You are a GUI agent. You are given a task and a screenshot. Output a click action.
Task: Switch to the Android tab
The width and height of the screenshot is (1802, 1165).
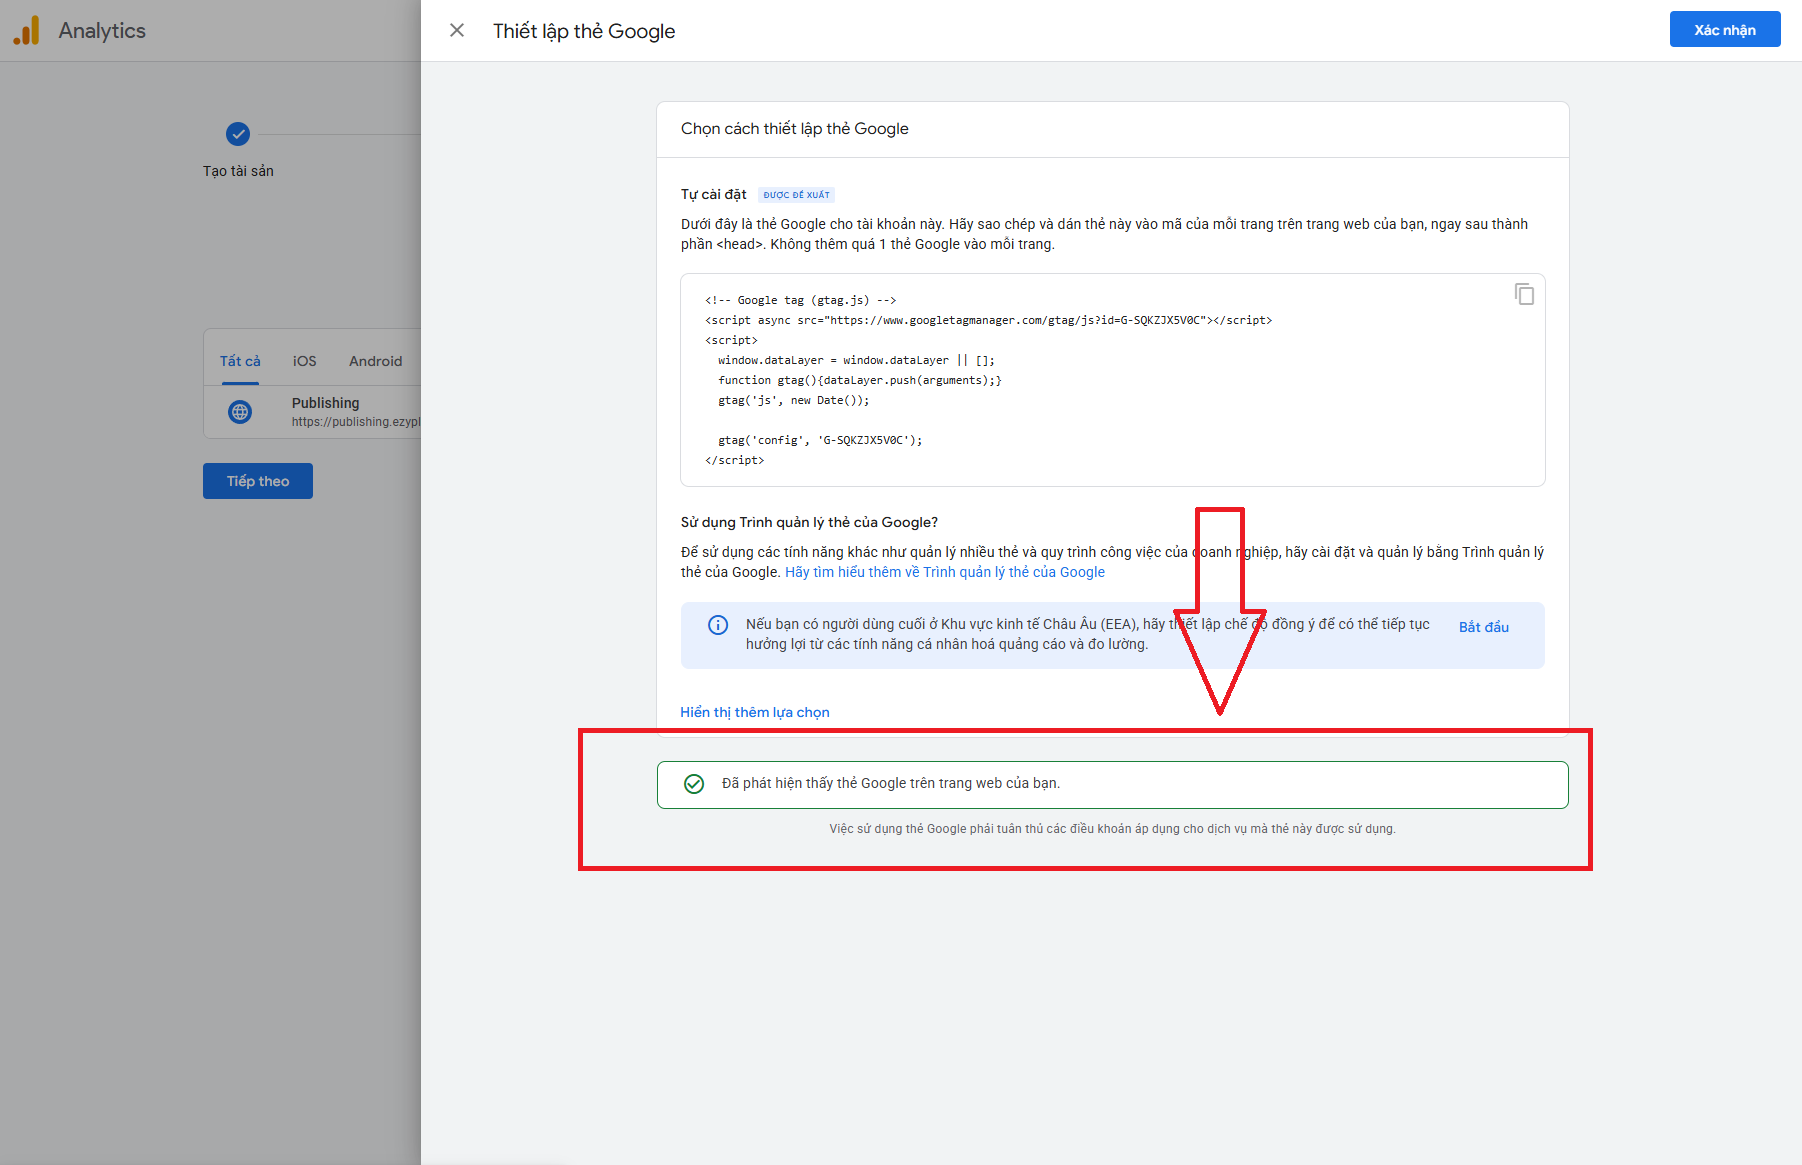tap(375, 361)
